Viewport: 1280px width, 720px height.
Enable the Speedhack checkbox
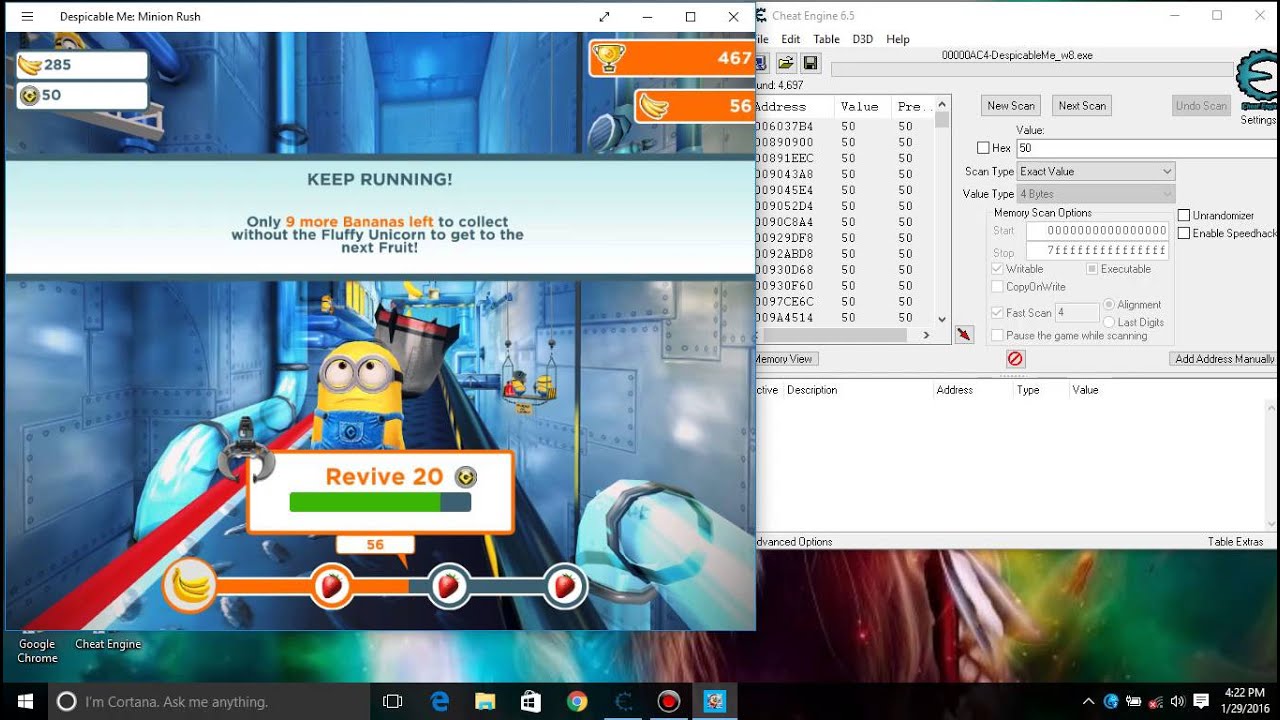(x=1184, y=233)
